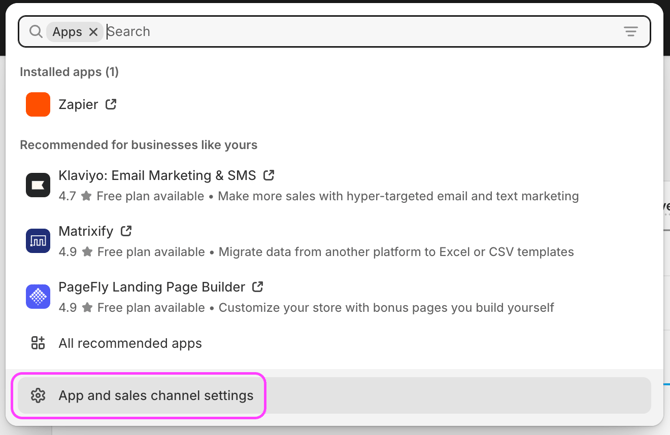Click the gear icon for app settings
670x435 pixels.
(x=38, y=396)
